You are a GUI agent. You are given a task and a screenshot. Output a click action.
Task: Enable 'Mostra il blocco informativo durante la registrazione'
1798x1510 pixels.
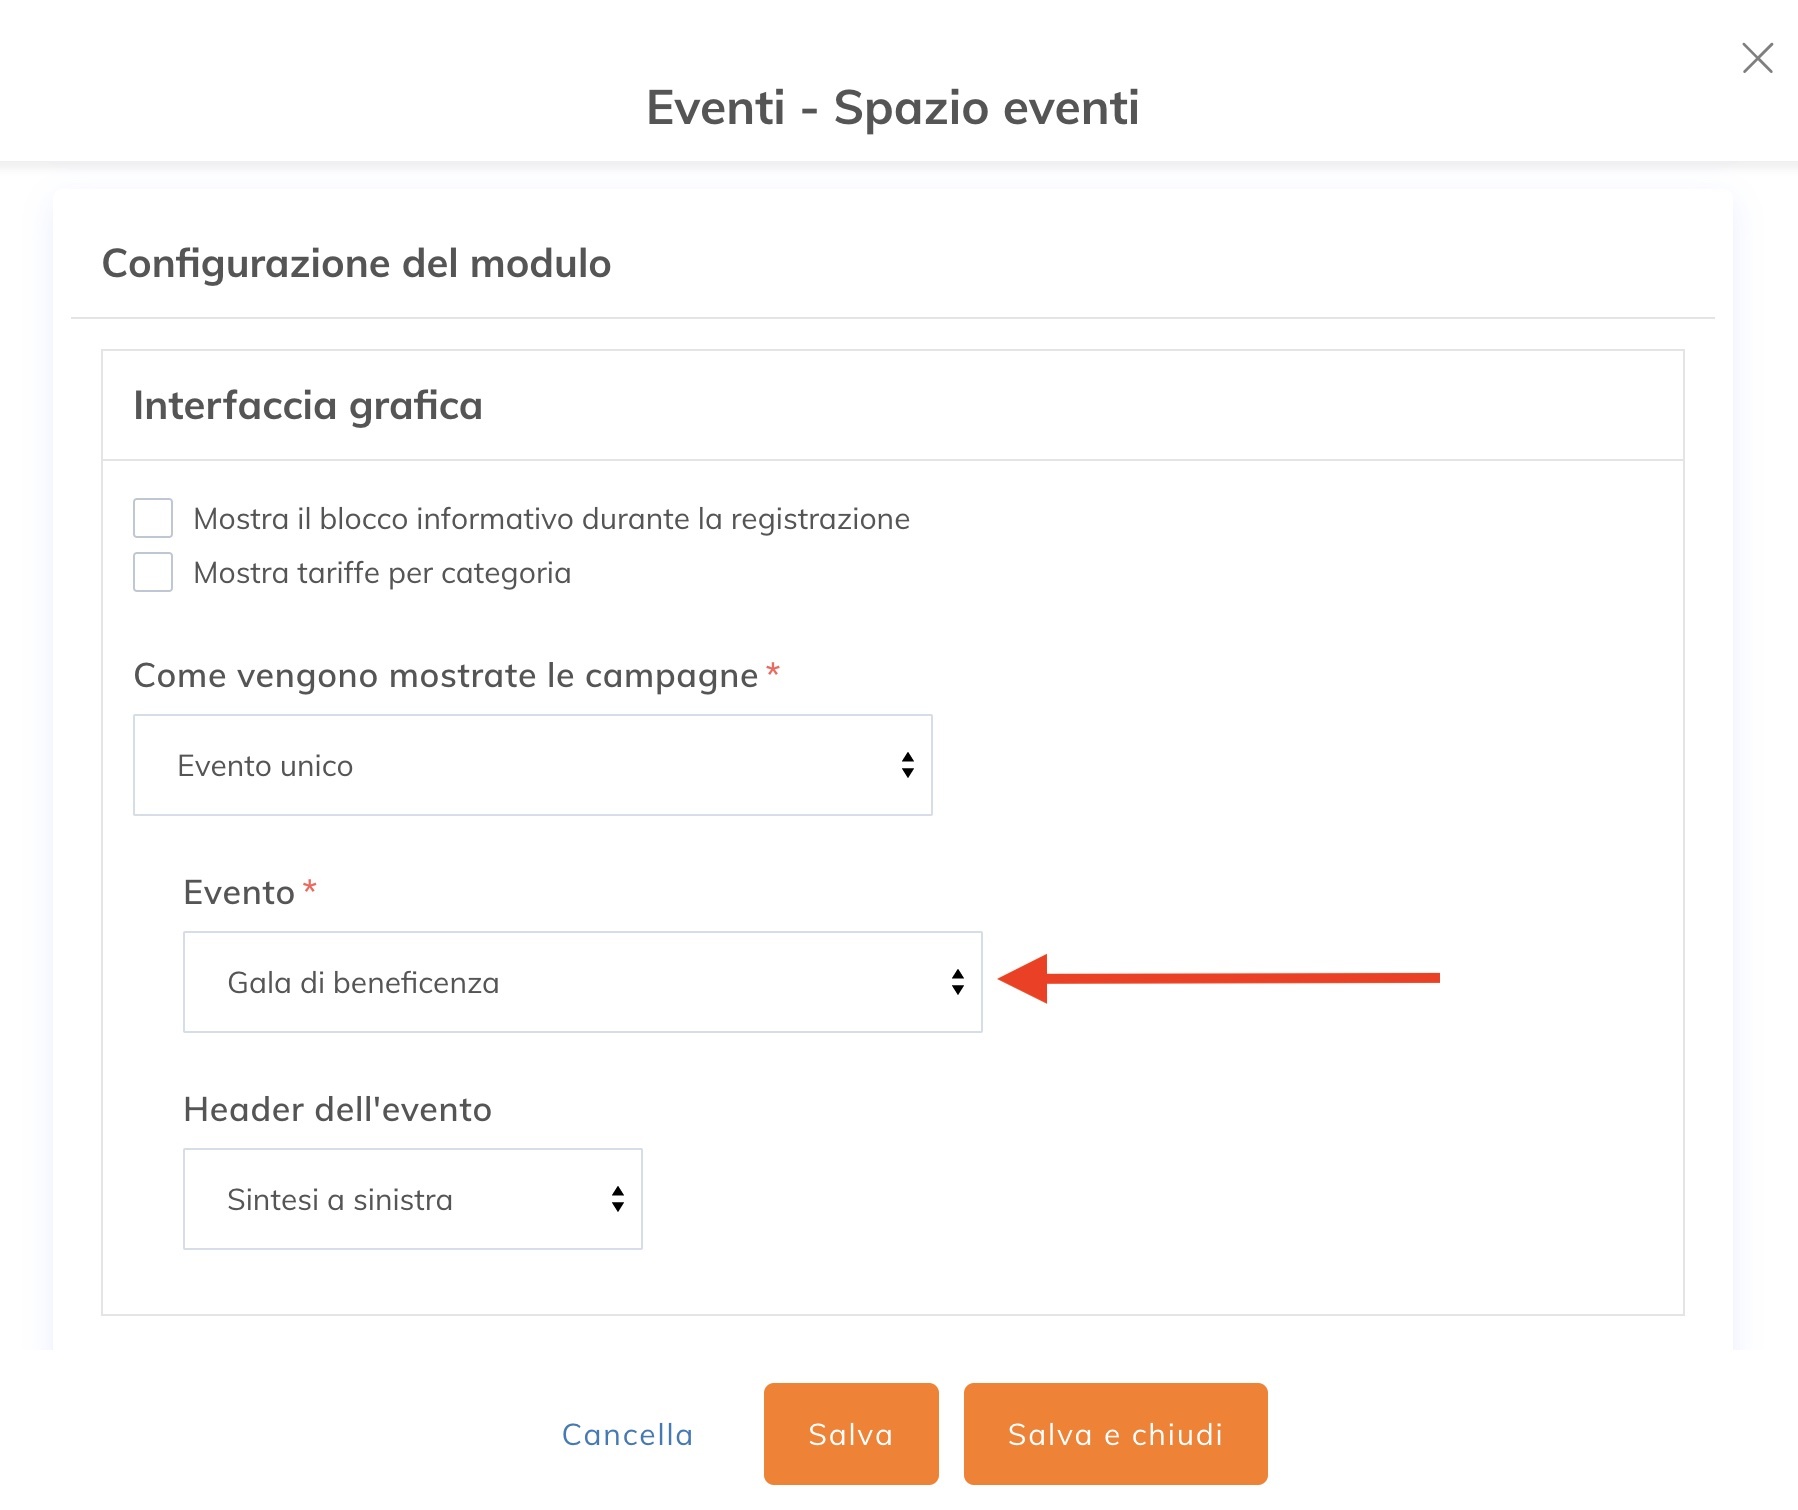coord(152,517)
